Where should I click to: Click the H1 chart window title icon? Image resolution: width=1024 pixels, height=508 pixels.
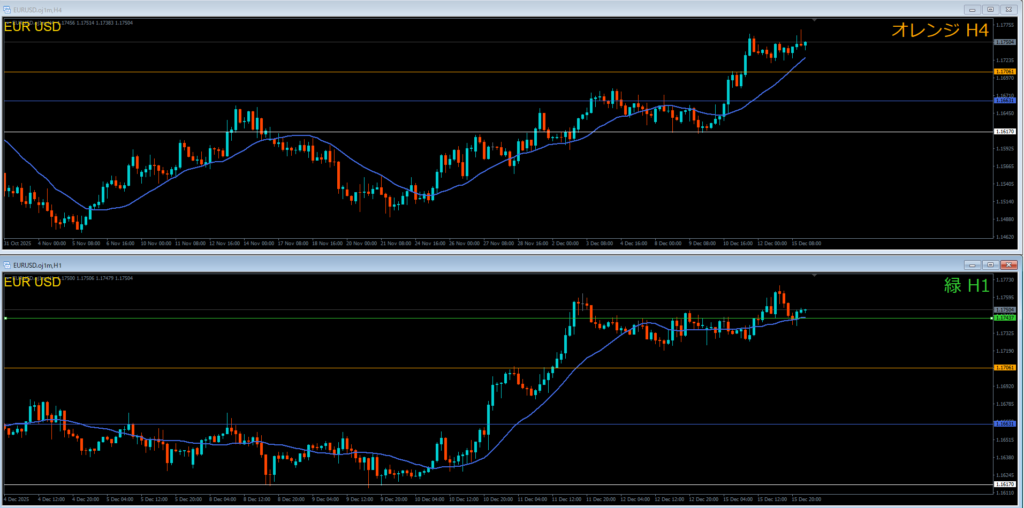[x=8, y=264]
